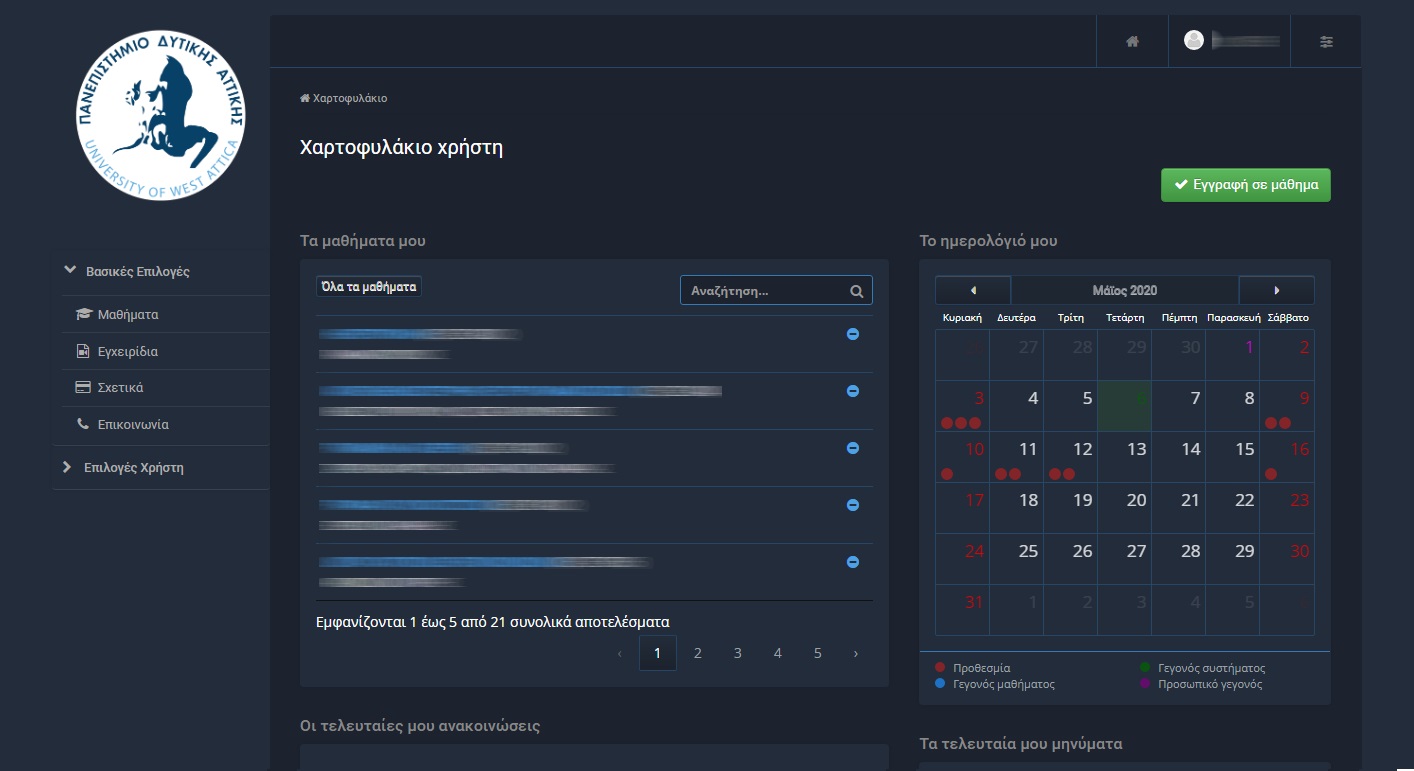Go to previous month in calendar
The height and width of the screenshot is (771, 1414).
pos(973,290)
